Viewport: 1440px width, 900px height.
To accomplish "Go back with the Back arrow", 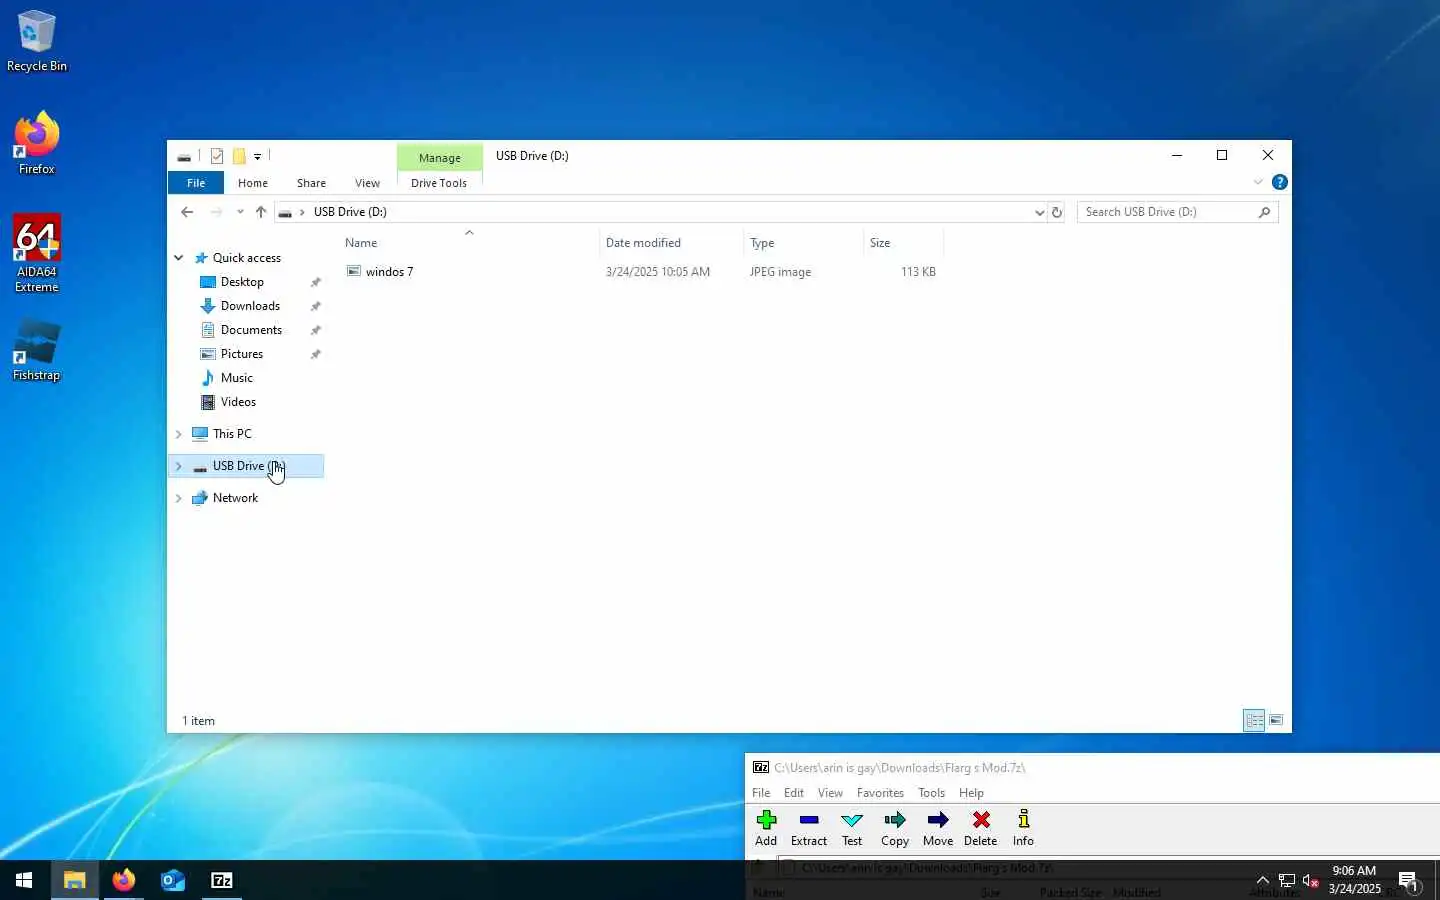I will (x=187, y=212).
